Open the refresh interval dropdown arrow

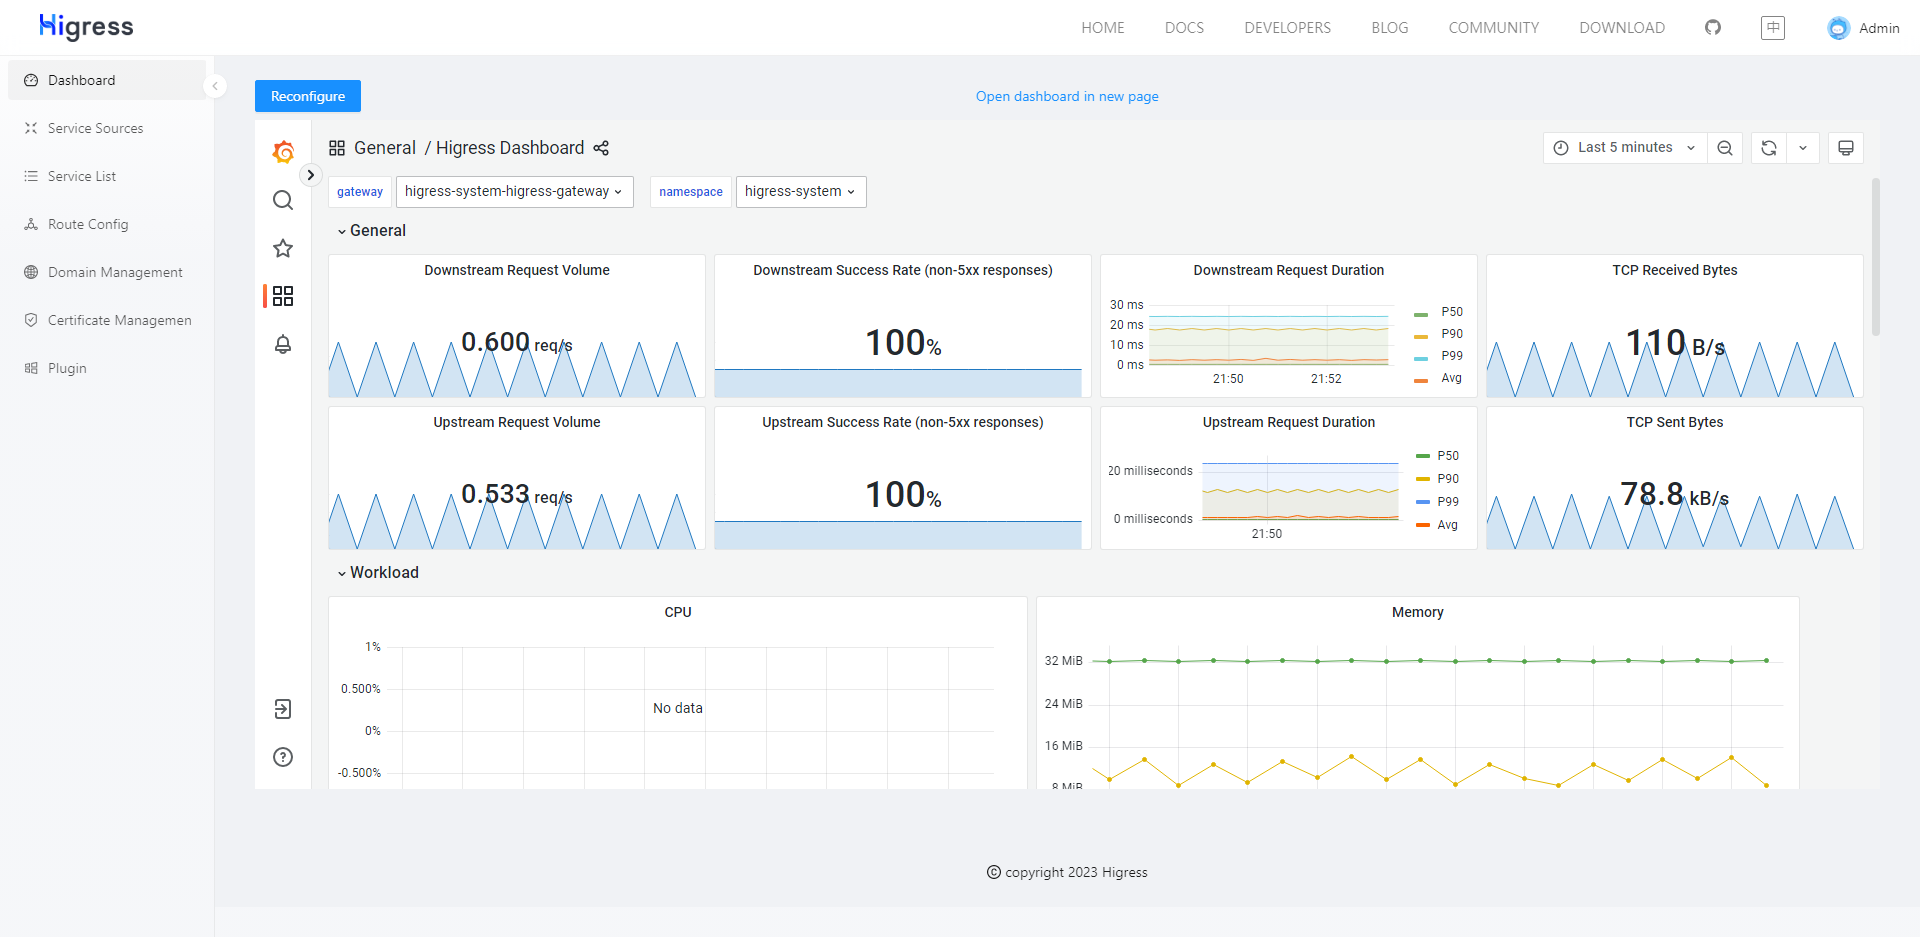pos(1803,148)
